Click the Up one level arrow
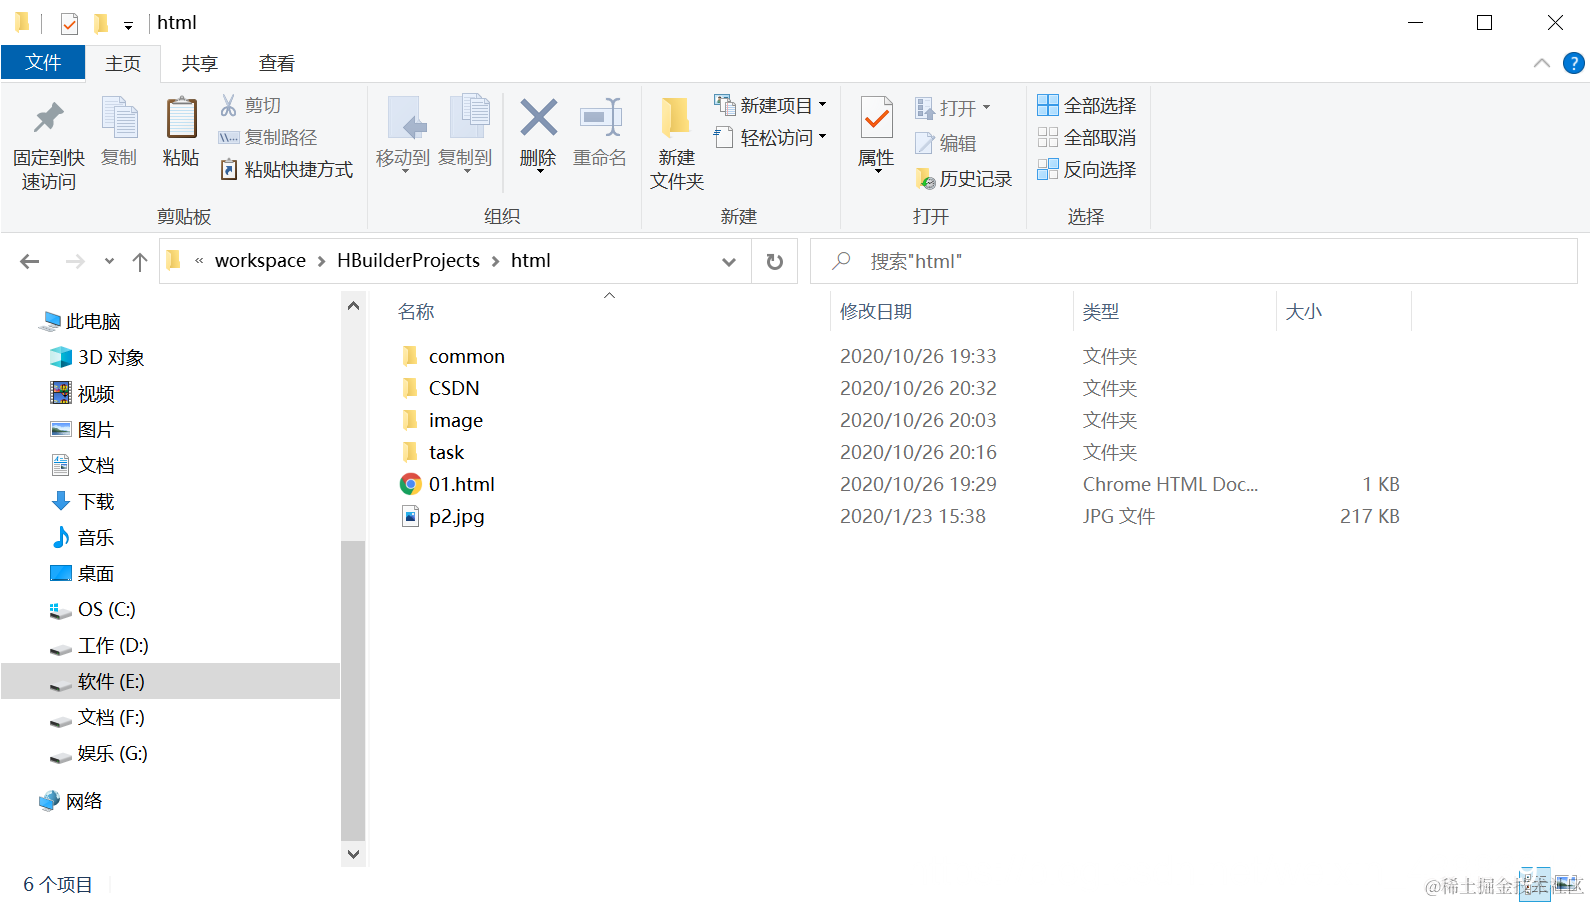 [x=140, y=261]
